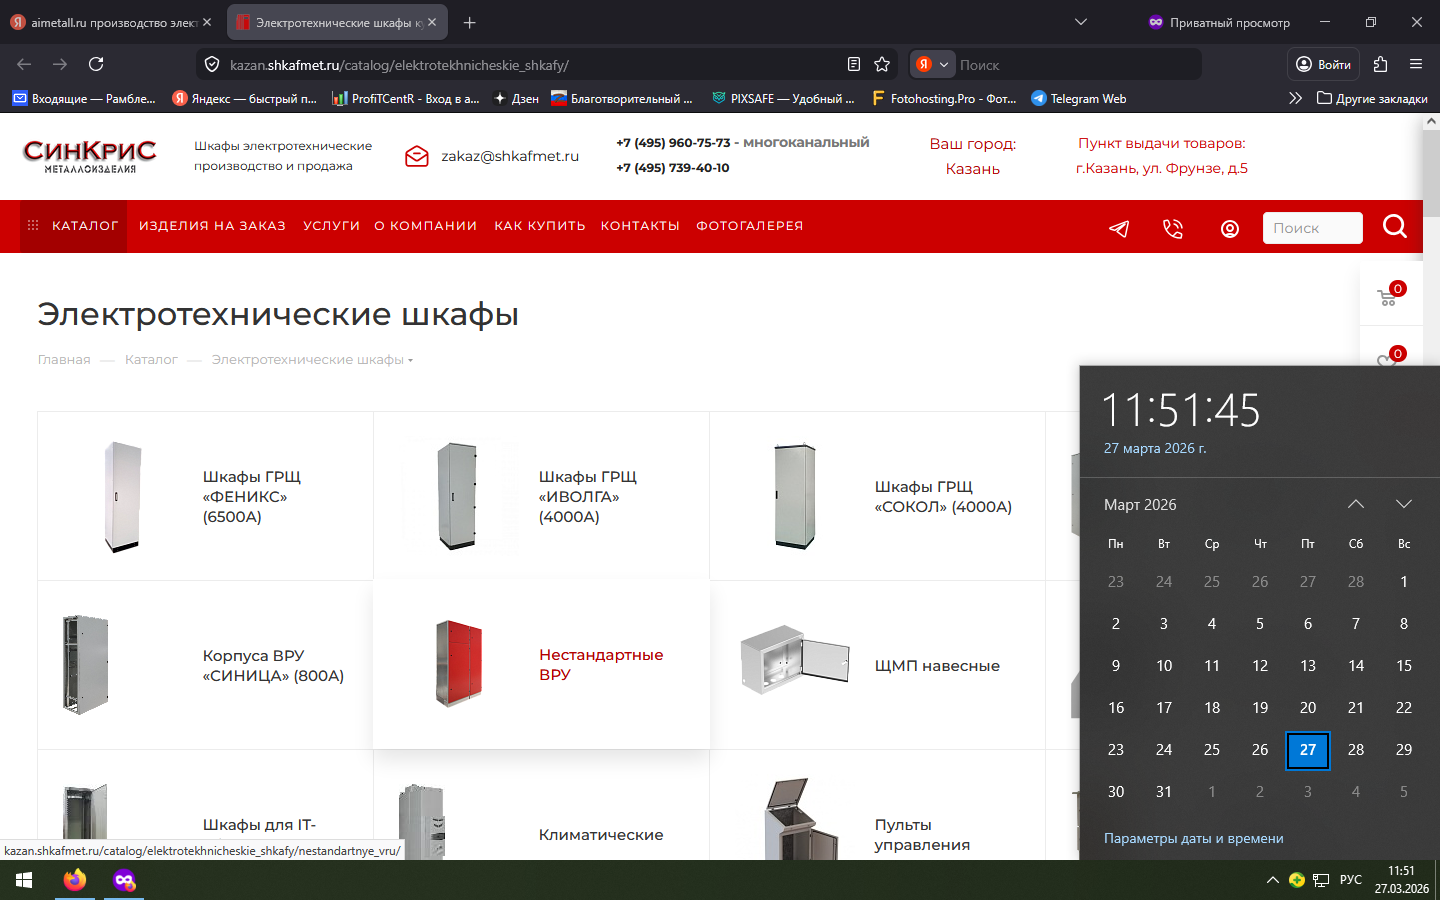Click the Каталог breadcrumb link
Viewport: 1440px width, 900px height.
151,360
